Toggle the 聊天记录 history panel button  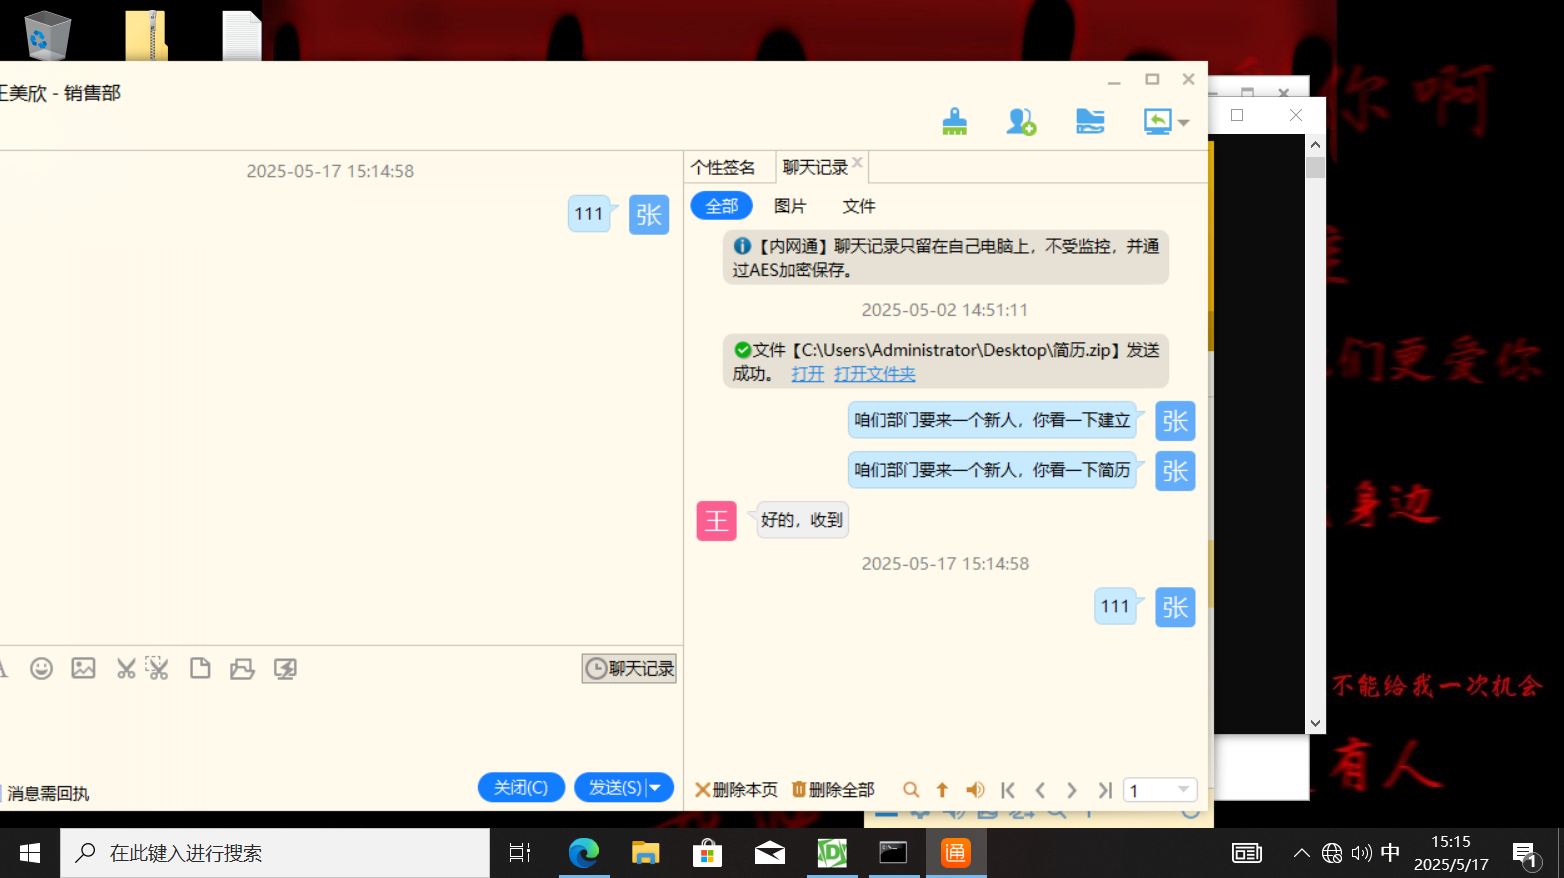coord(629,669)
